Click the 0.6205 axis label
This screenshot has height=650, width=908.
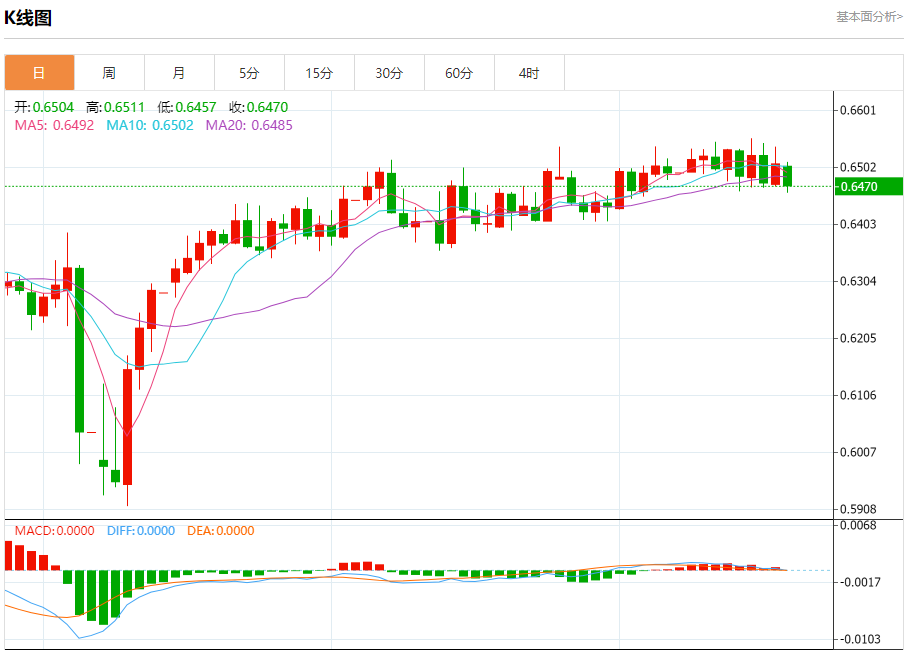(x=858, y=338)
